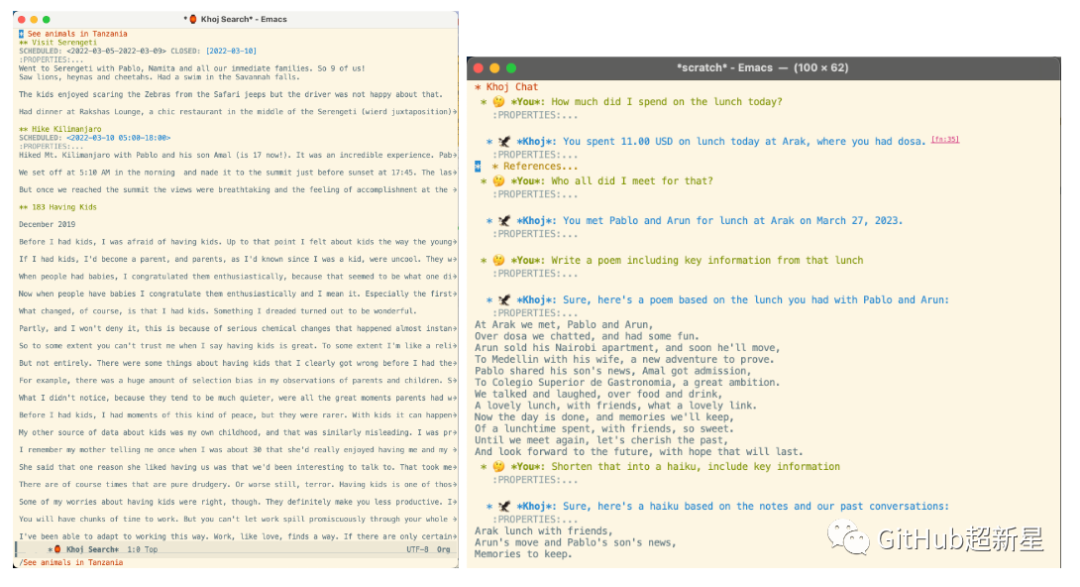Click the thinking emoji beside 'Who all did I meet'
The width and height of the screenshot is (1080, 587).
[499, 181]
